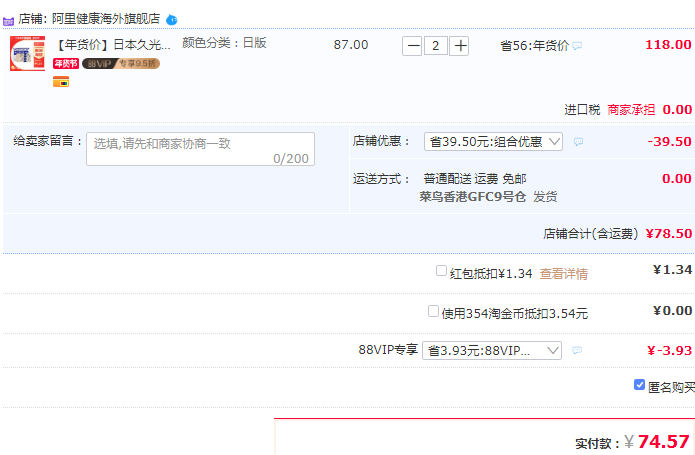The image size is (695, 455).
Task: Show info bubble beside 88VIP专享 dropdown
Action: pyautogui.click(x=577, y=350)
